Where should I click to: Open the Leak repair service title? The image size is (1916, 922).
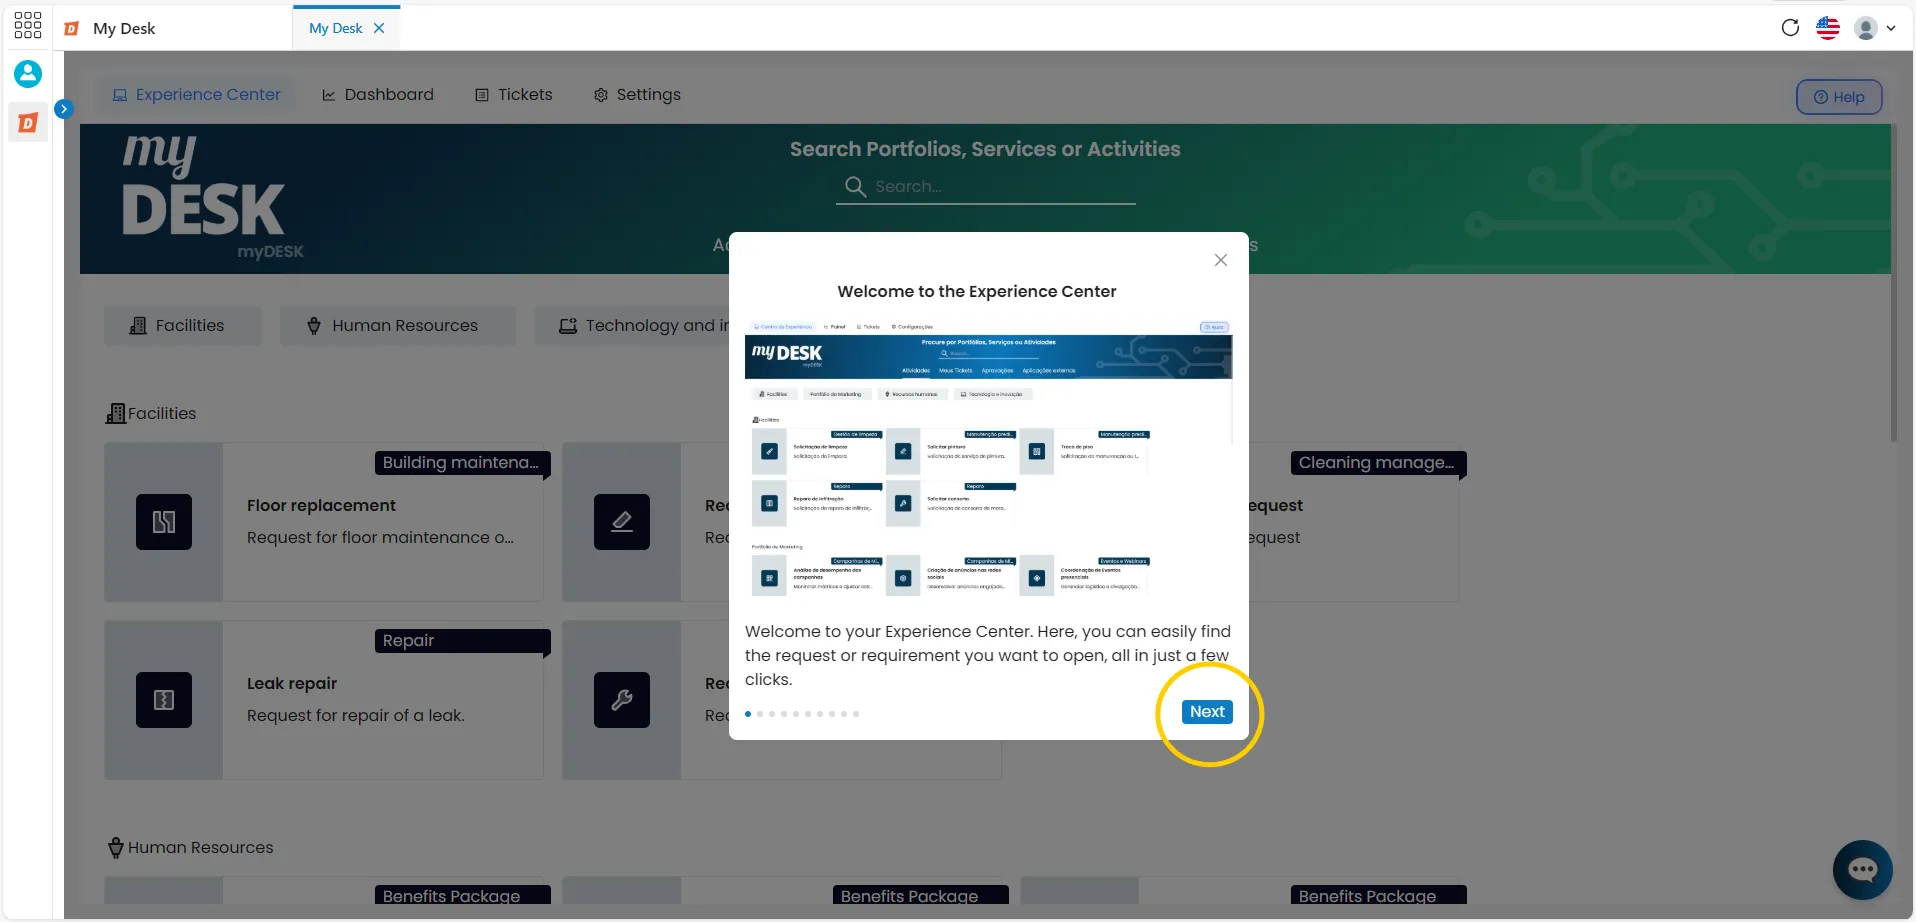click(292, 684)
